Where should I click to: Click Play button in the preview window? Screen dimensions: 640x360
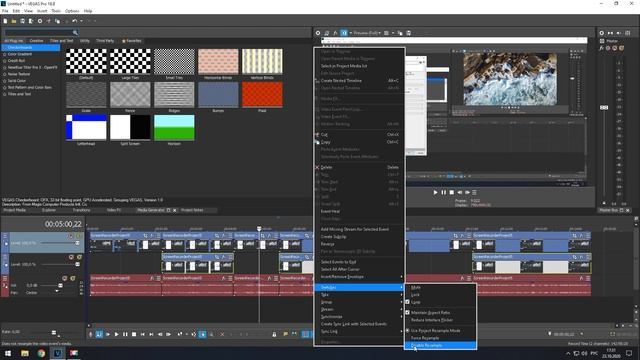pos(436,192)
